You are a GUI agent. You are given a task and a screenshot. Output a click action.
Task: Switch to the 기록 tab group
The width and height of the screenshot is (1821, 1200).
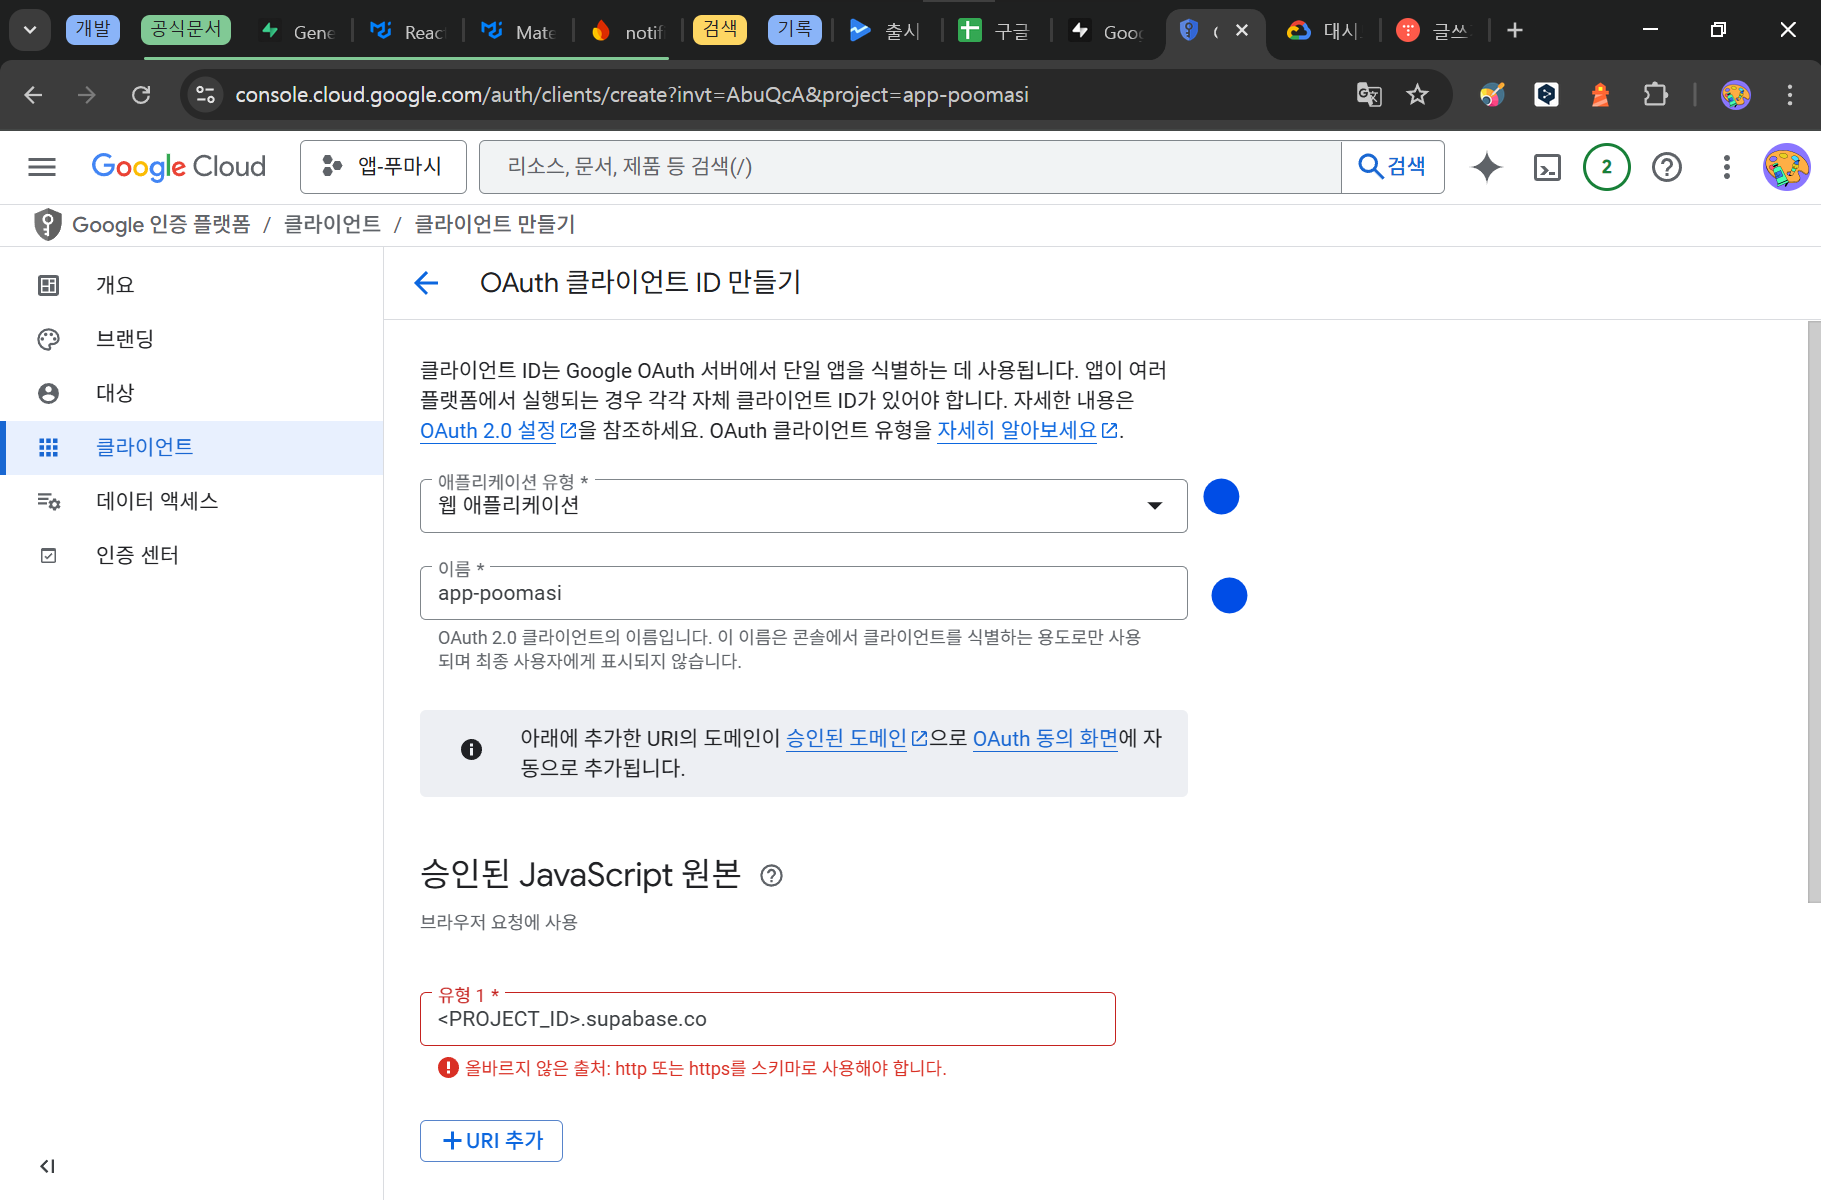tap(795, 29)
